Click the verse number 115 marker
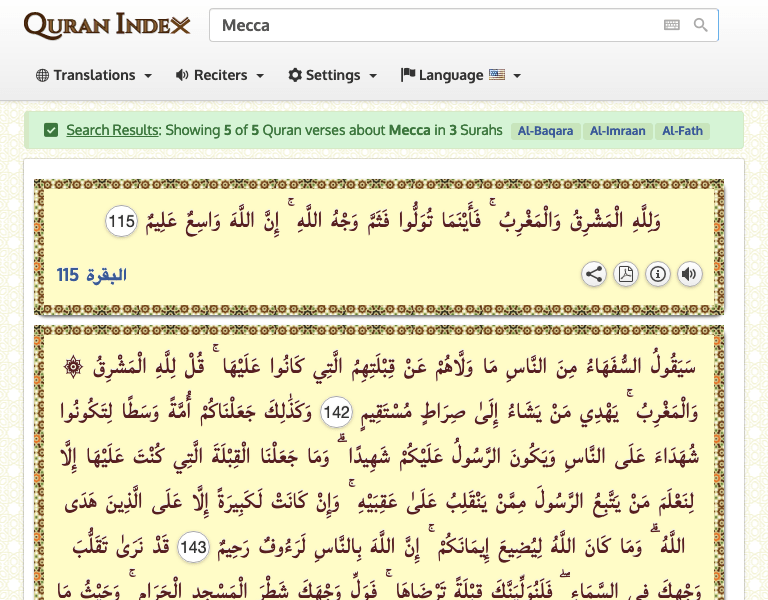768x600 pixels. (x=121, y=221)
